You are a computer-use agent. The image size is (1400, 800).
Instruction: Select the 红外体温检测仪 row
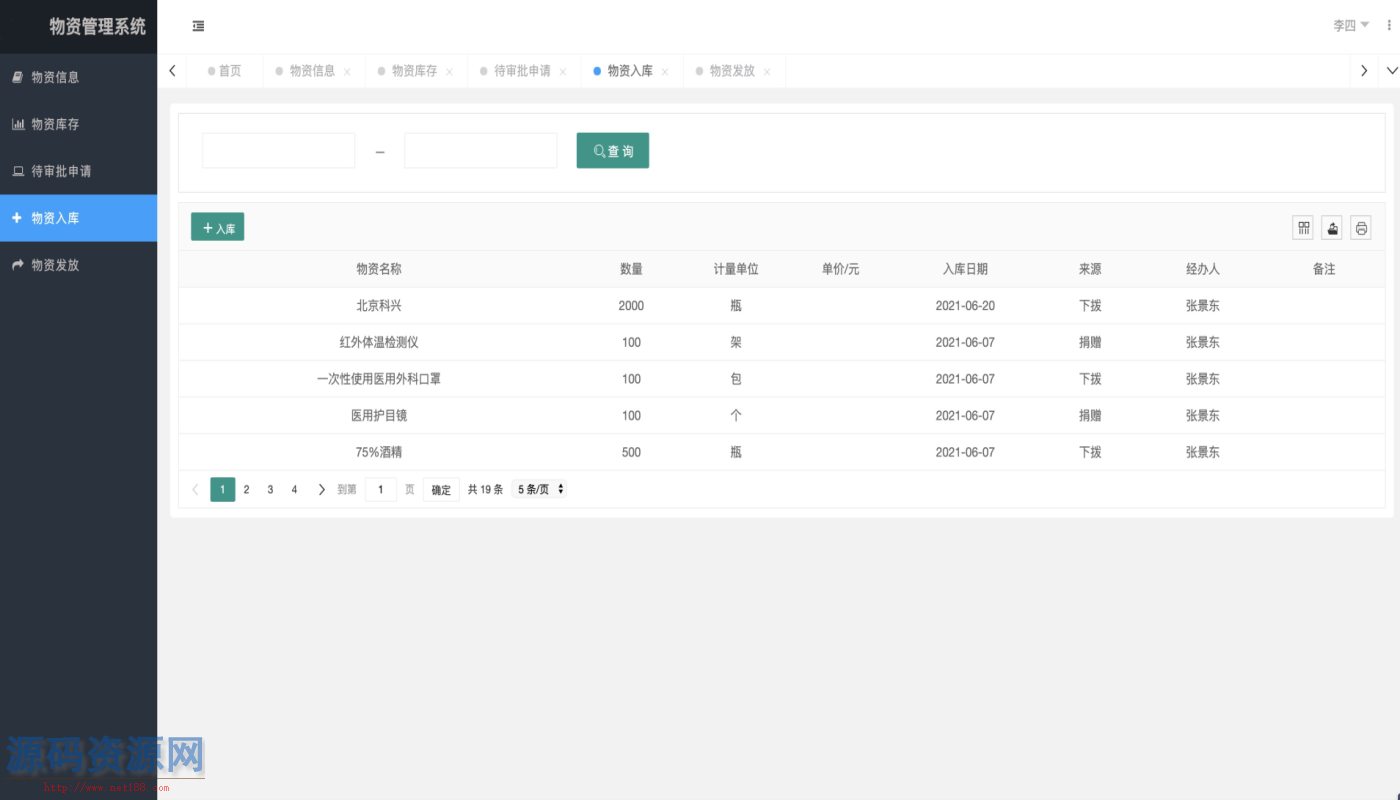pyautogui.click(x=782, y=342)
